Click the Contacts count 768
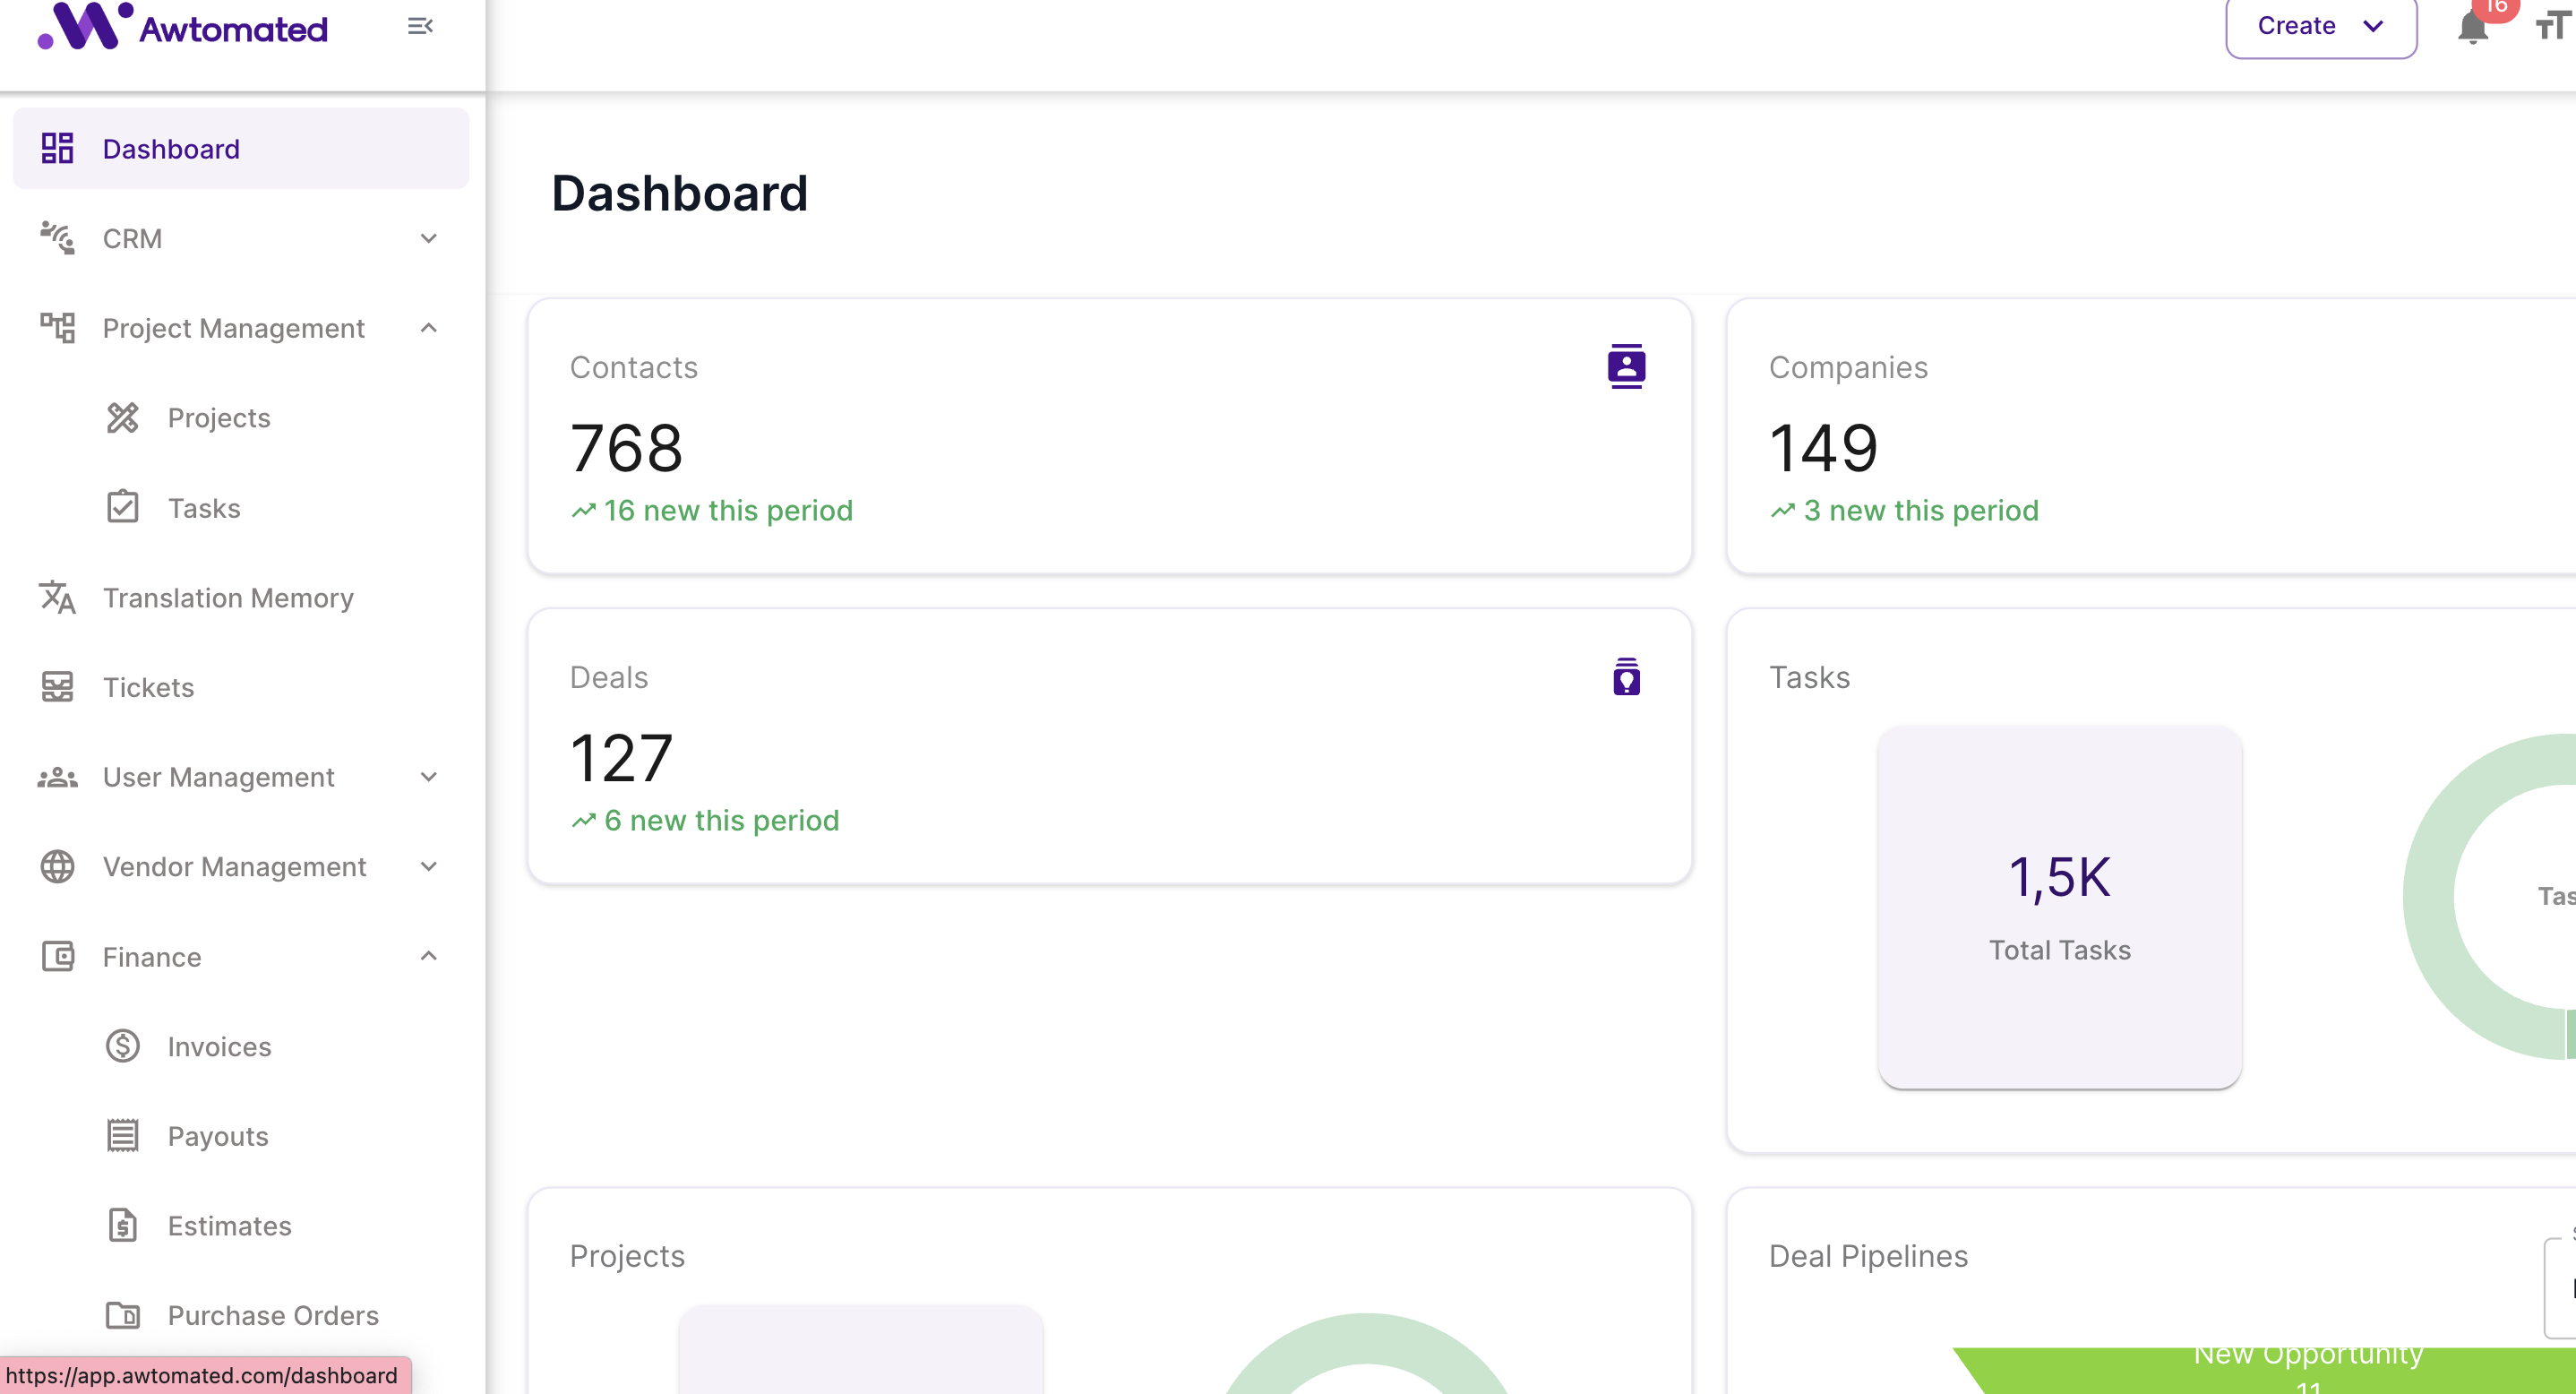 pyautogui.click(x=626, y=447)
